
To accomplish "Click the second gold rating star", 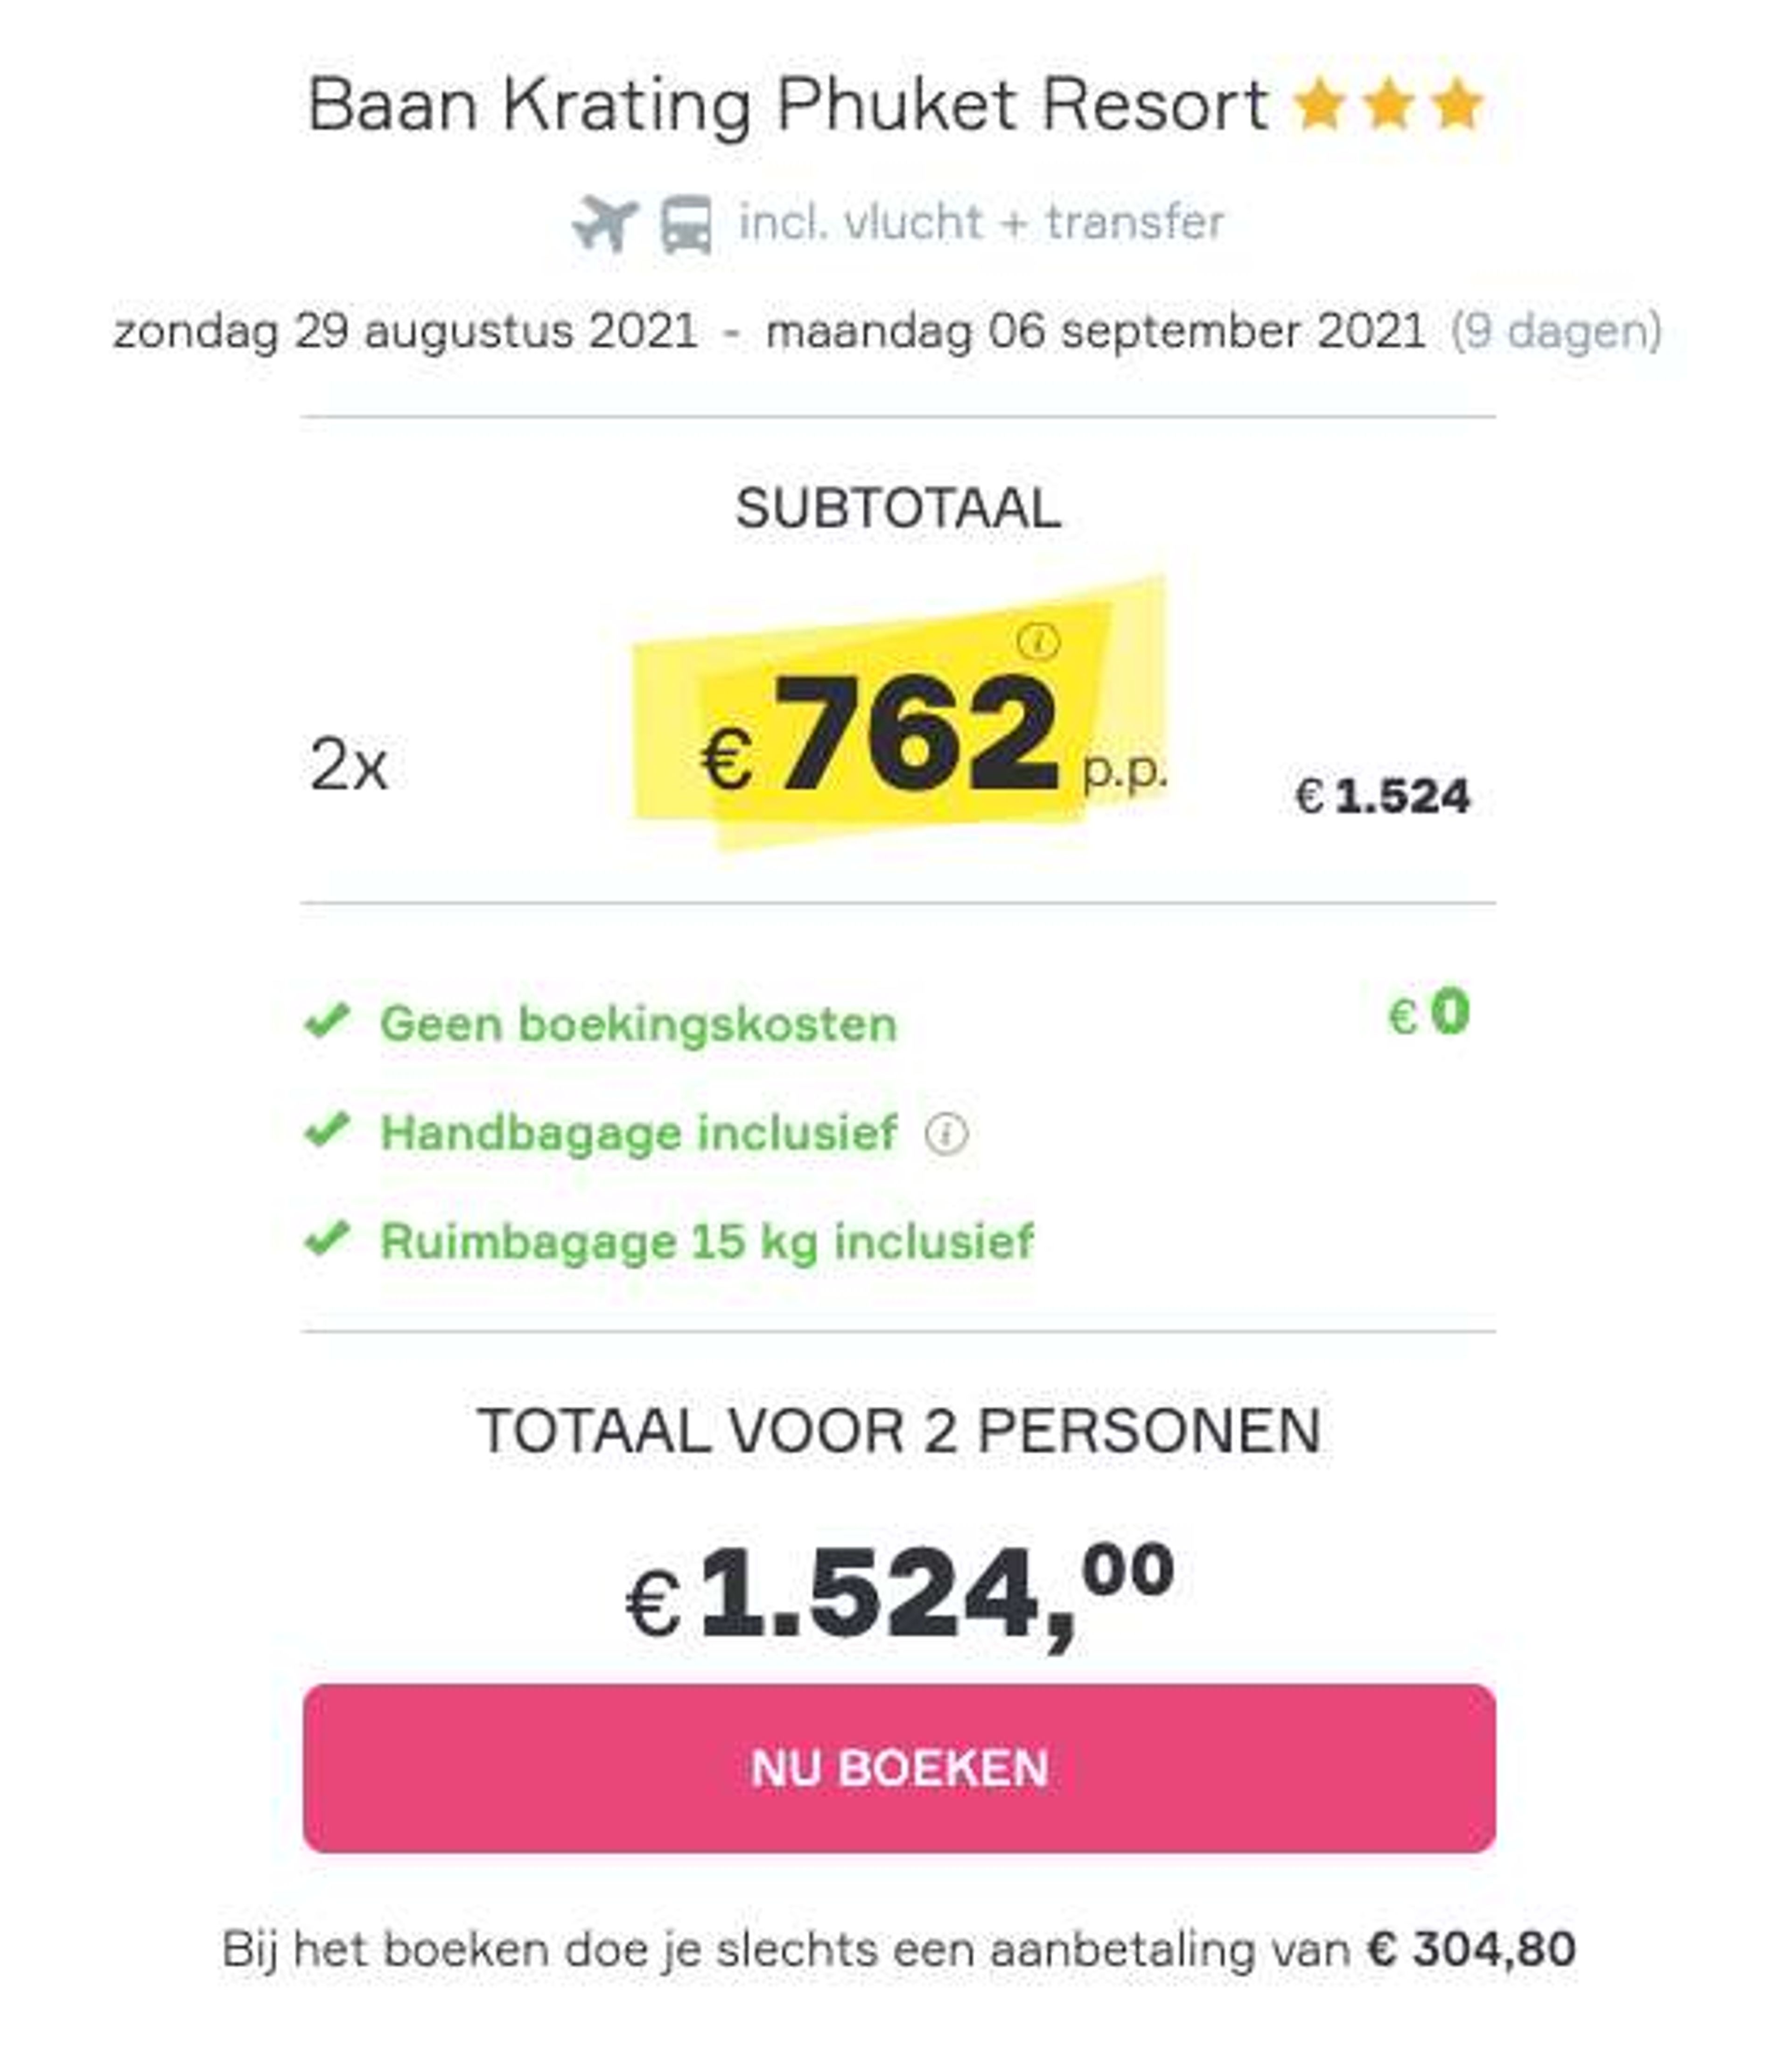I will 1388,105.
